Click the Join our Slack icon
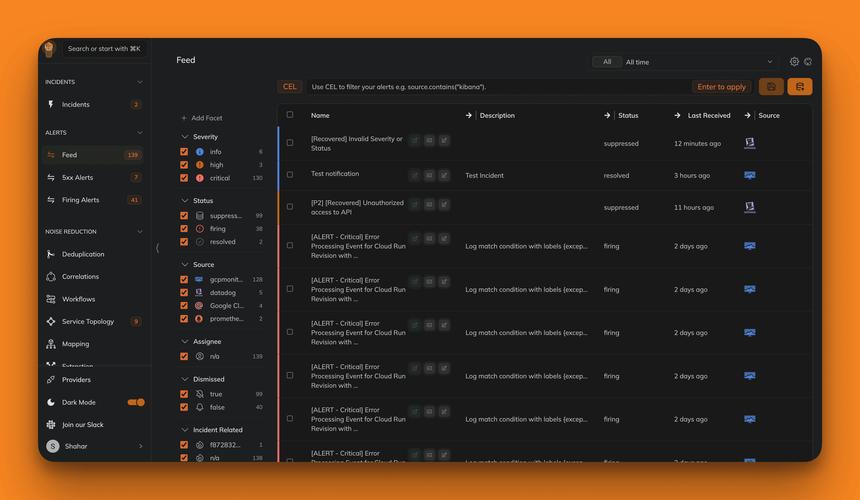 51,424
